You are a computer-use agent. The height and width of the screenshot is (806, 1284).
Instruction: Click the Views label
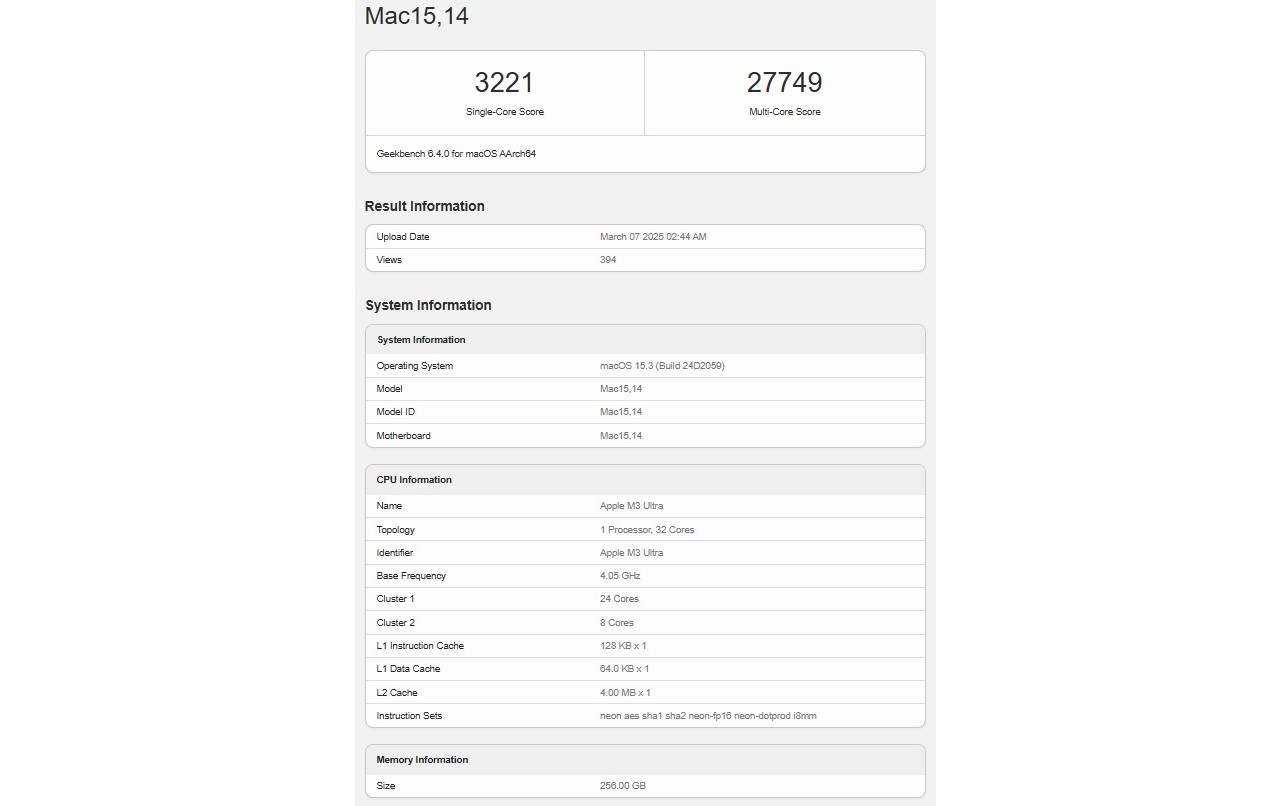point(389,260)
